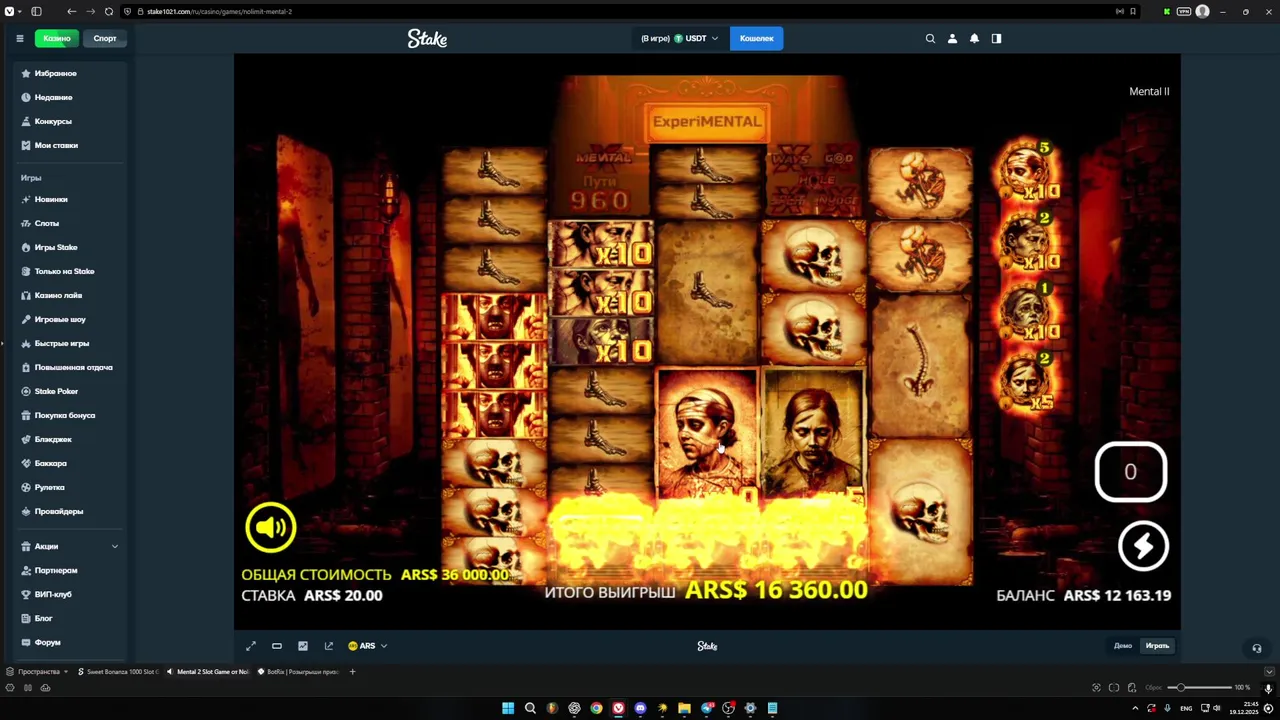This screenshot has width=1280, height=720.
Task: Open Недавние in the sidebar
Action: click(x=70, y=97)
